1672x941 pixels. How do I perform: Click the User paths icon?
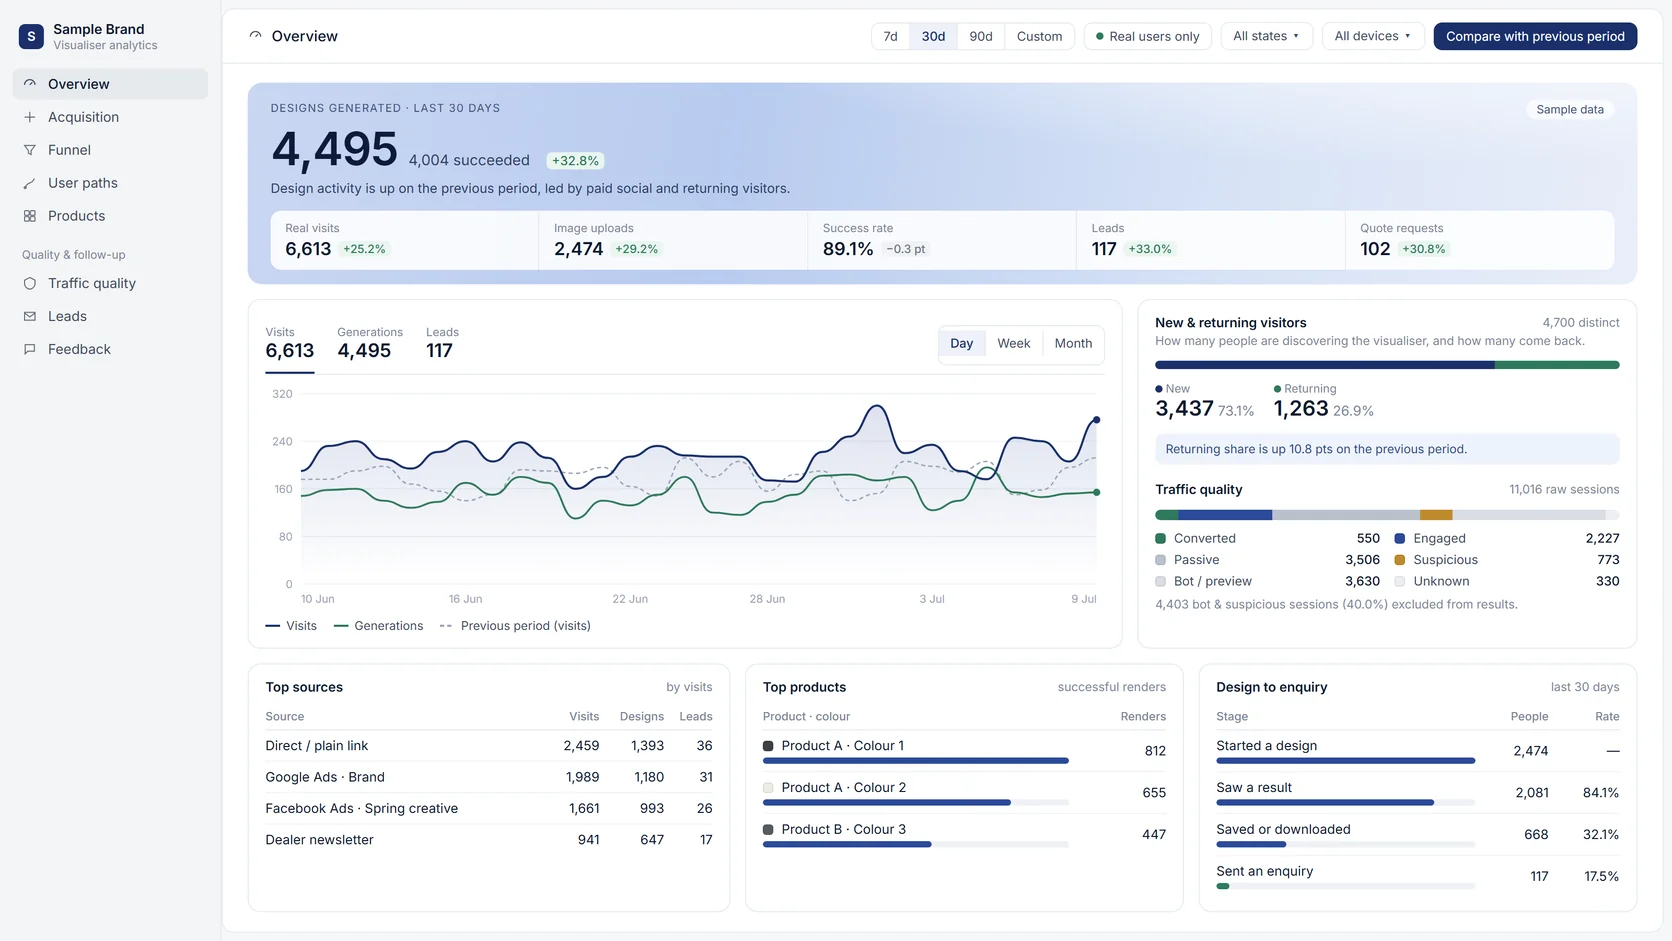pyautogui.click(x=30, y=183)
